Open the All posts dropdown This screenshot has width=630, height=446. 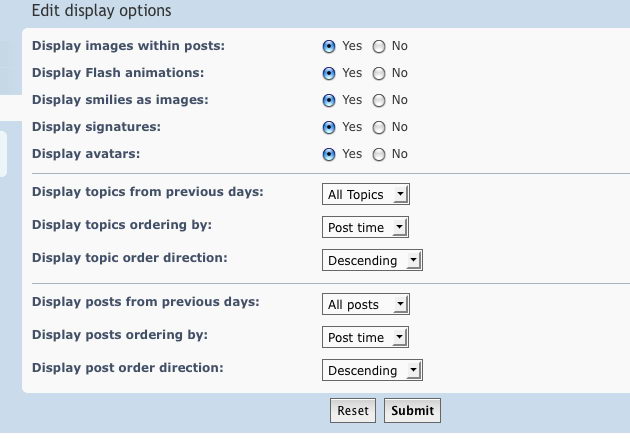(366, 304)
